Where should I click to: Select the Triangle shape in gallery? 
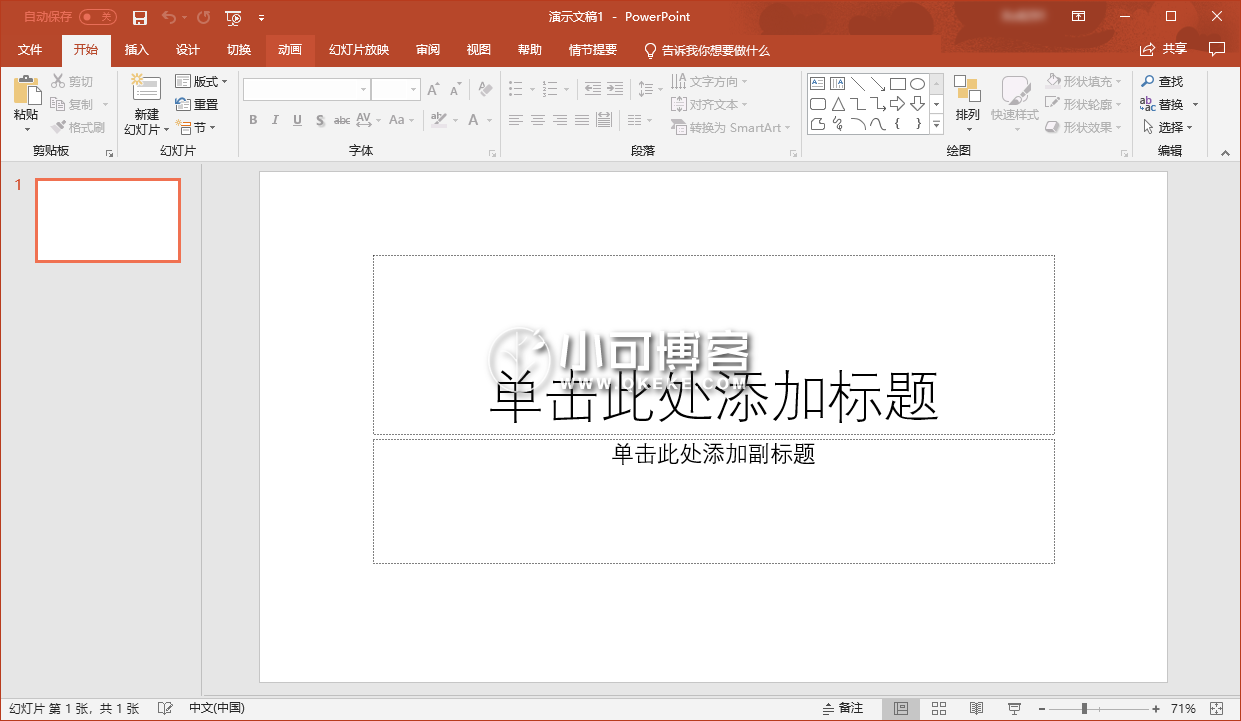click(x=838, y=104)
